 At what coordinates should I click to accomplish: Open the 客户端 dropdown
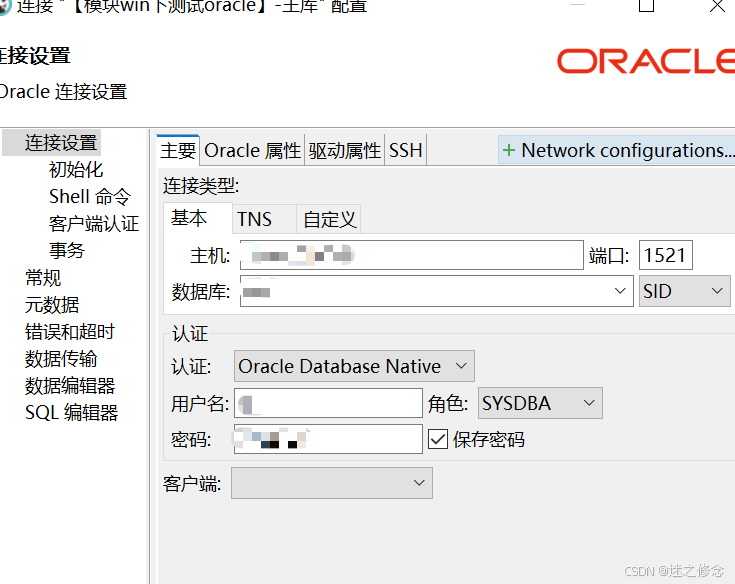click(x=332, y=483)
